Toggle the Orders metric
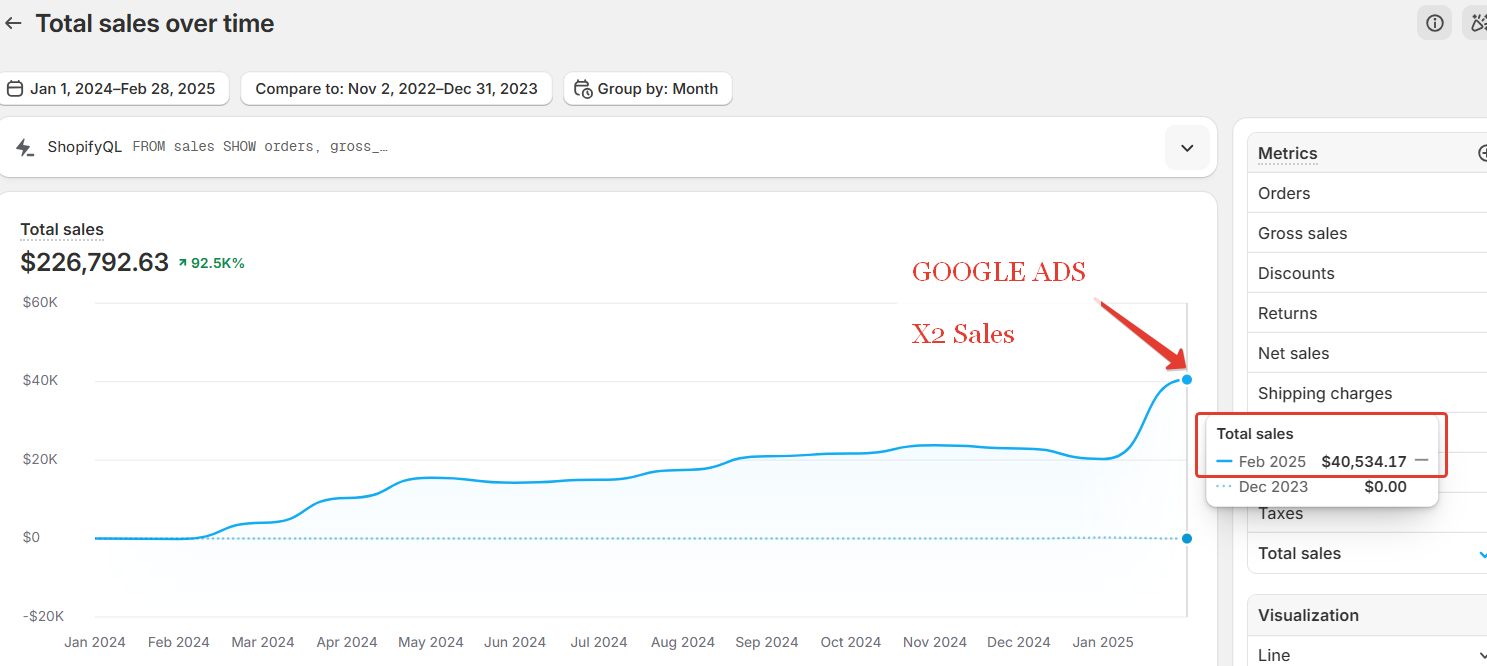1487x666 pixels. point(1284,193)
